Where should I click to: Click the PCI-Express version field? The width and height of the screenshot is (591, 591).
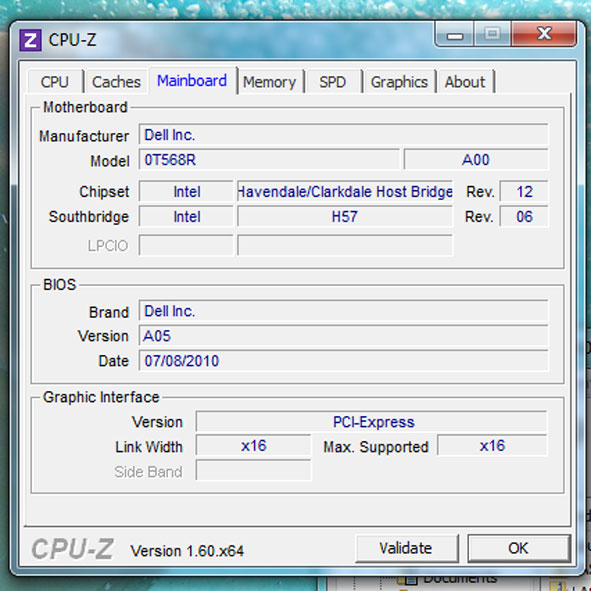371,421
